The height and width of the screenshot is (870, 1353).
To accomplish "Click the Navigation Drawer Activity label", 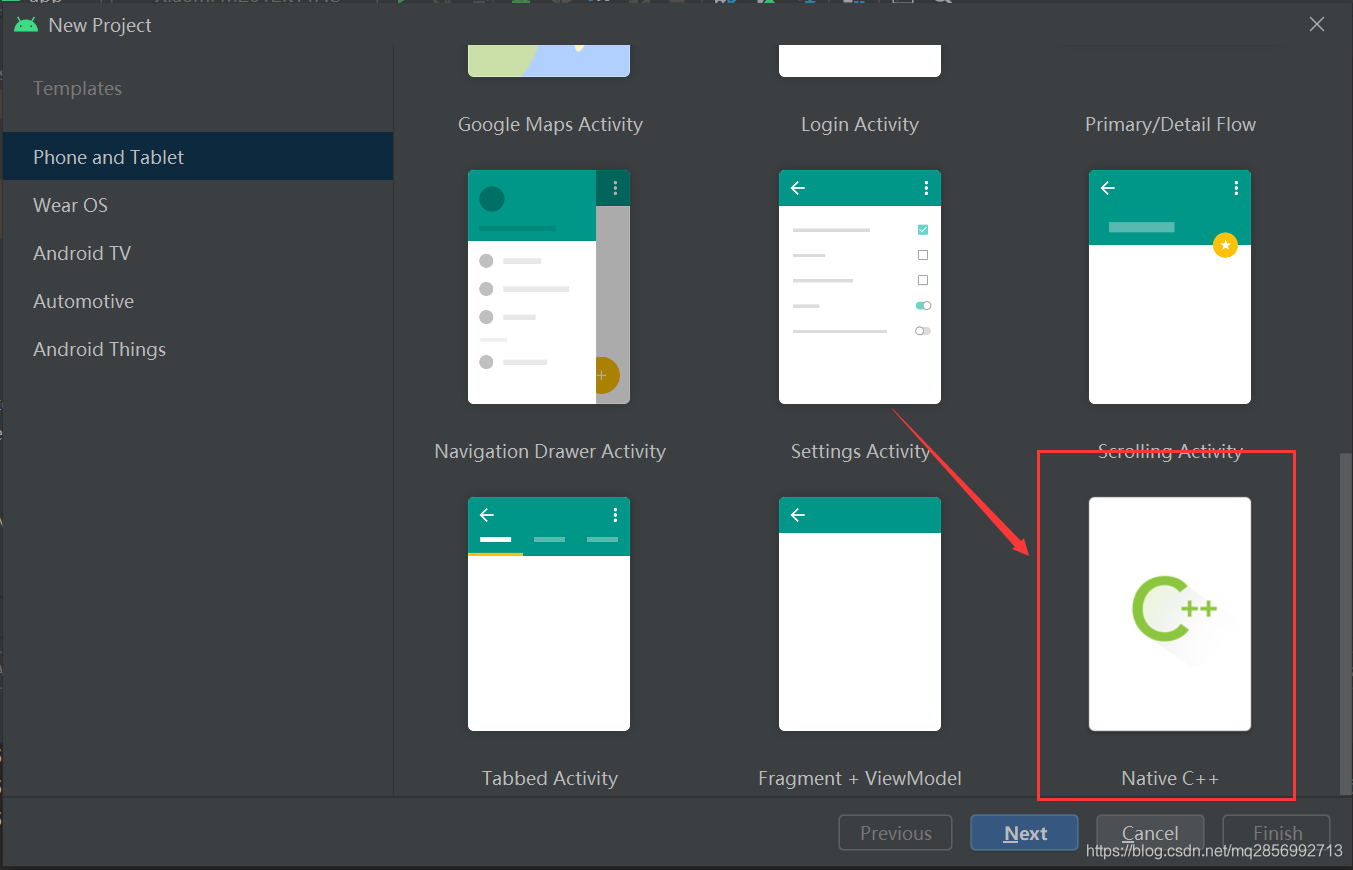I will click(550, 451).
